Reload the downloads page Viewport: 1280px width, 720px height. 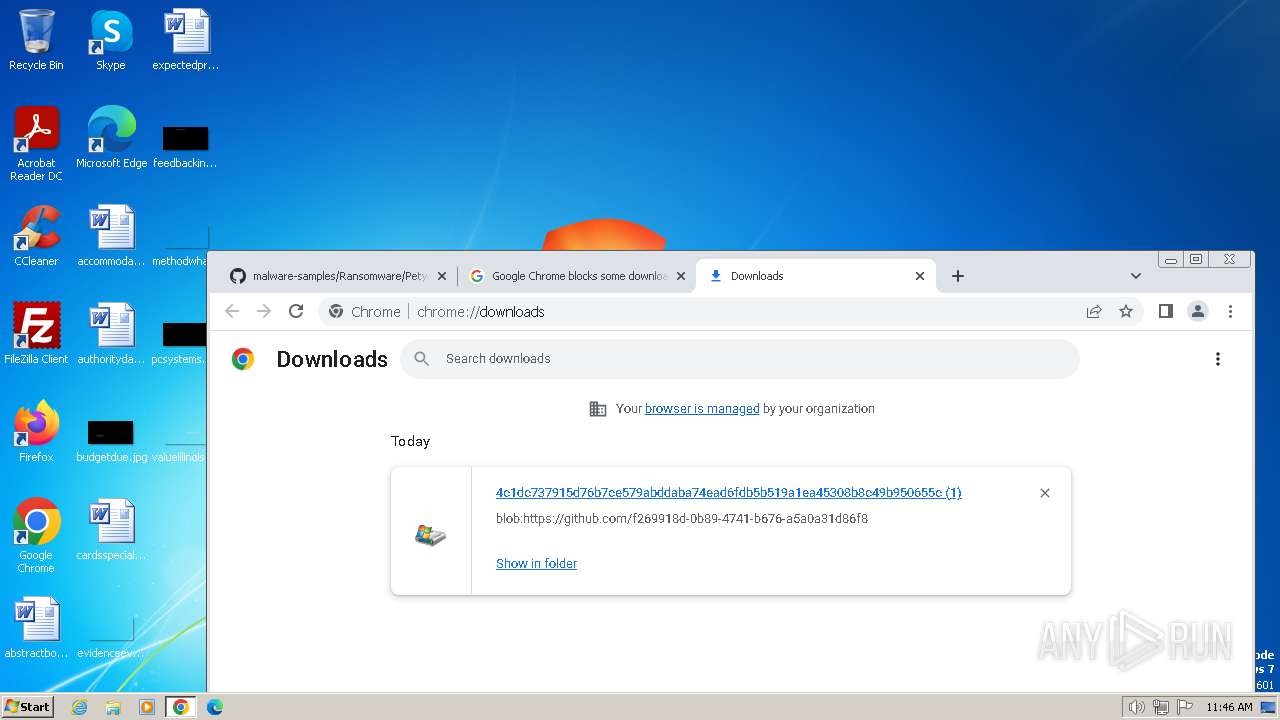point(296,311)
